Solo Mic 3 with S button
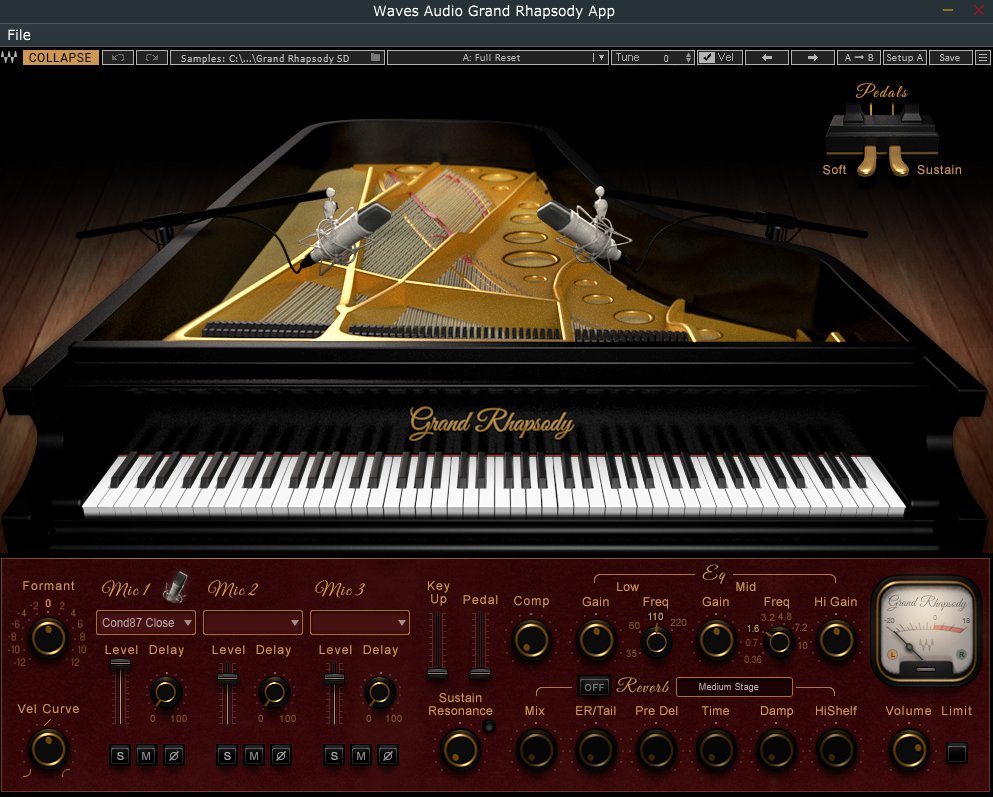The image size is (993, 797). click(x=334, y=755)
